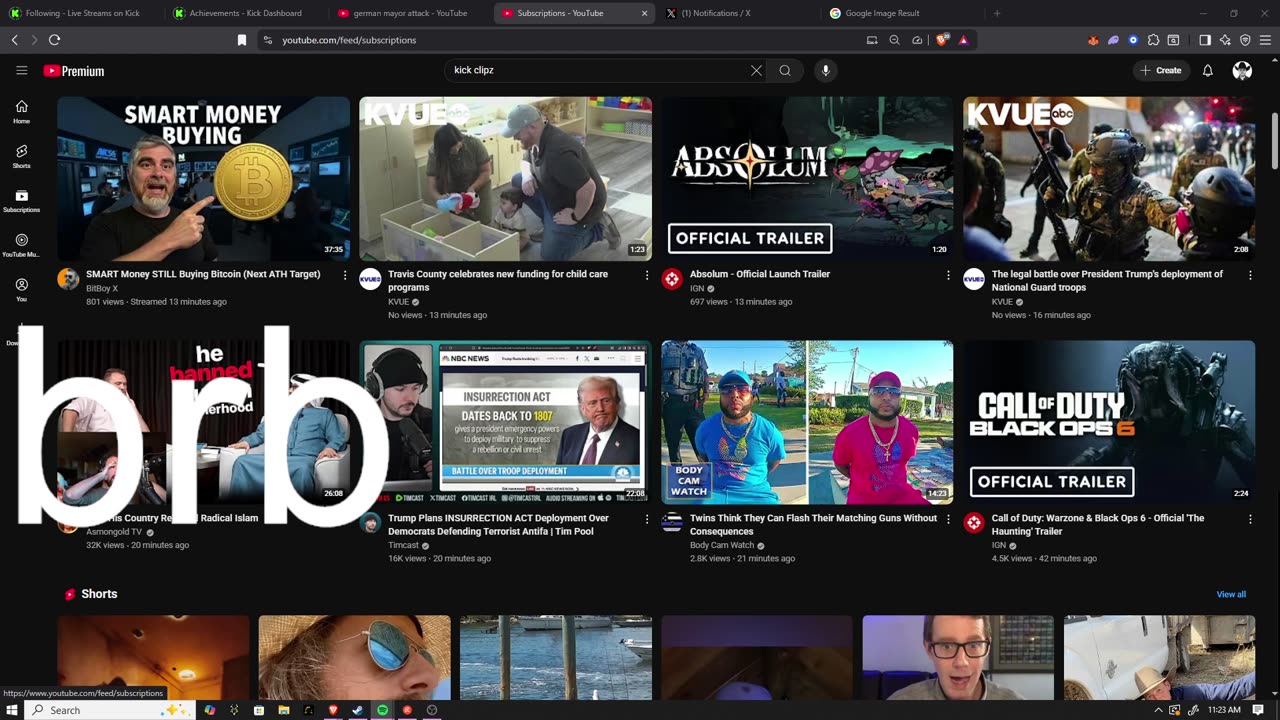Image resolution: width=1280 pixels, height=720 pixels.
Task: Open Shorts from the sidebar
Action: point(21,156)
